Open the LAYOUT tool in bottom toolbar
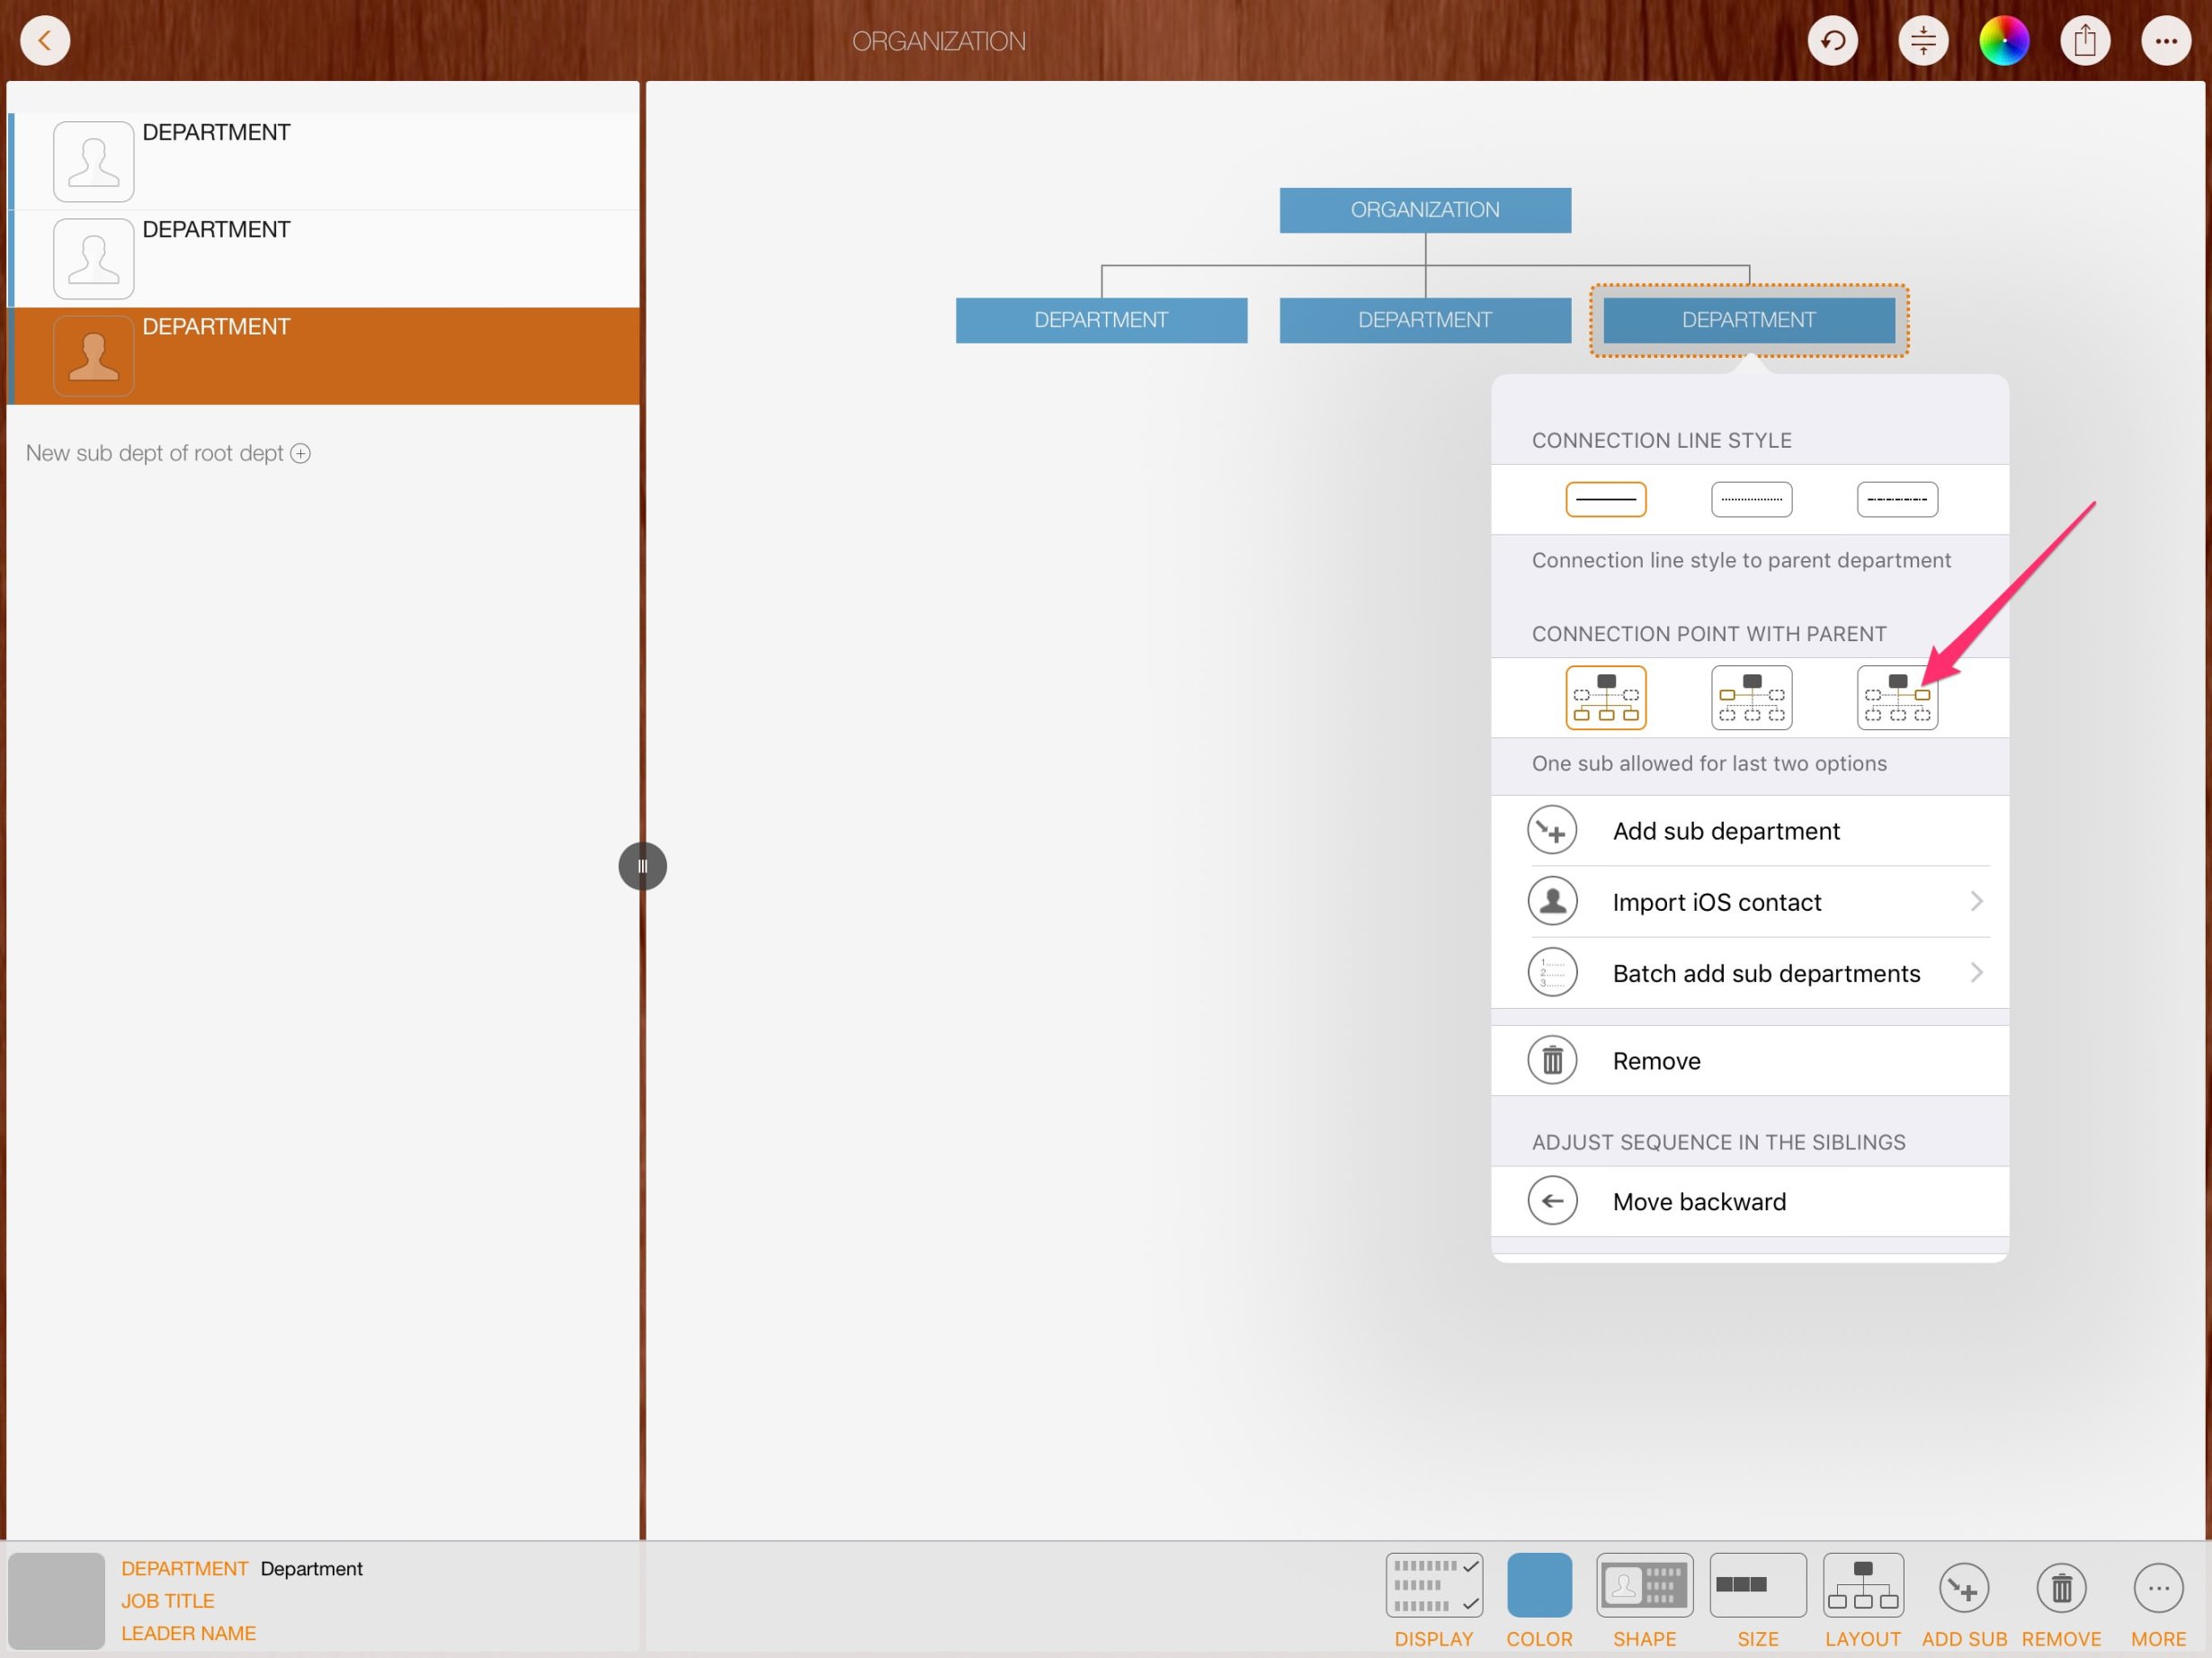Viewport: 2212px width, 1658px height. (1862, 1585)
